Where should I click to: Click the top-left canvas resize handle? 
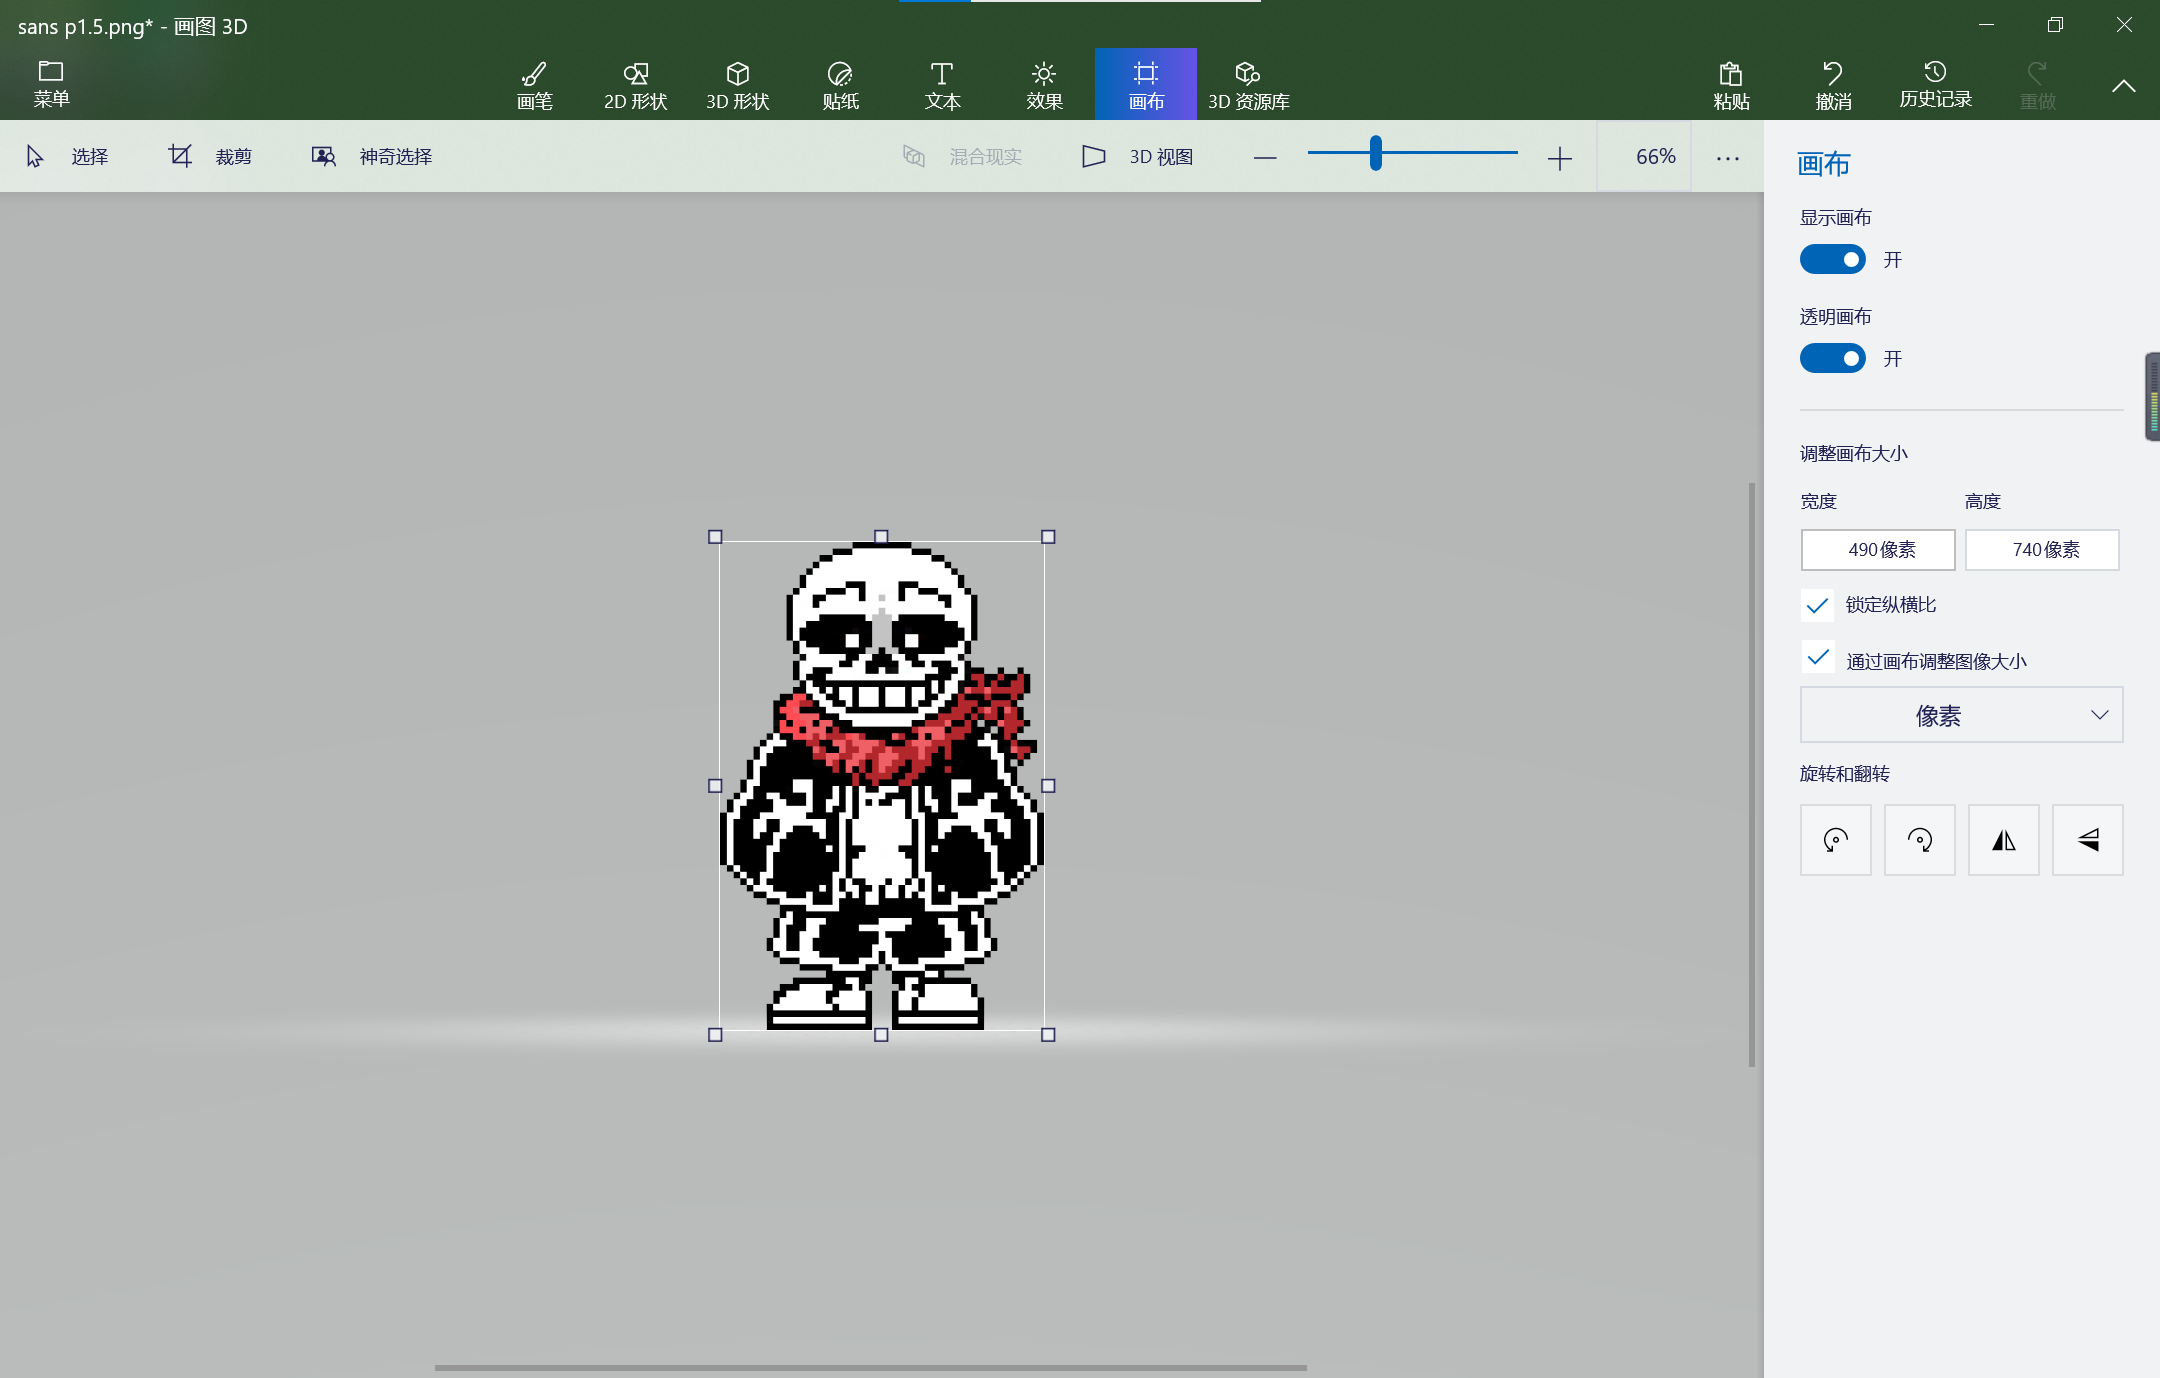tap(715, 537)
